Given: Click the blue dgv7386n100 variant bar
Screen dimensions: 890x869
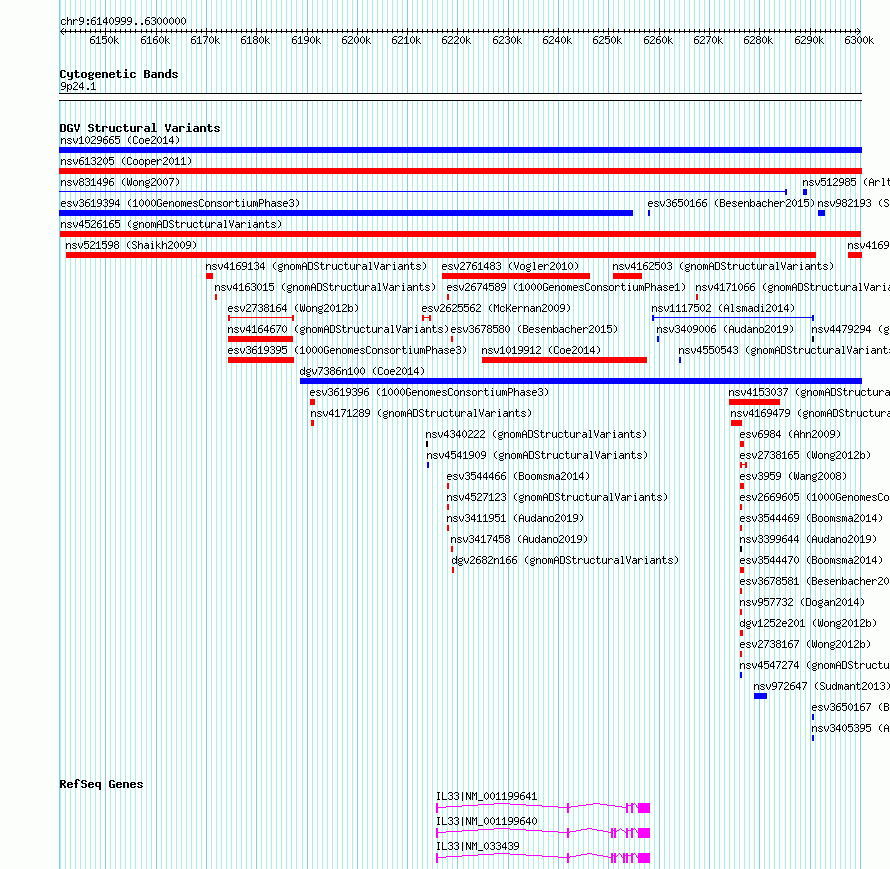Looking at the screenshot, I should (x=581, y=381).
